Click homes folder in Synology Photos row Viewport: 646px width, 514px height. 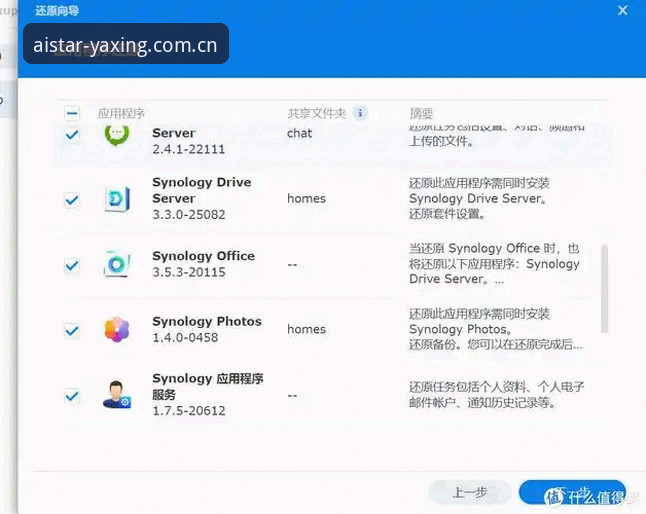(307, 329)
